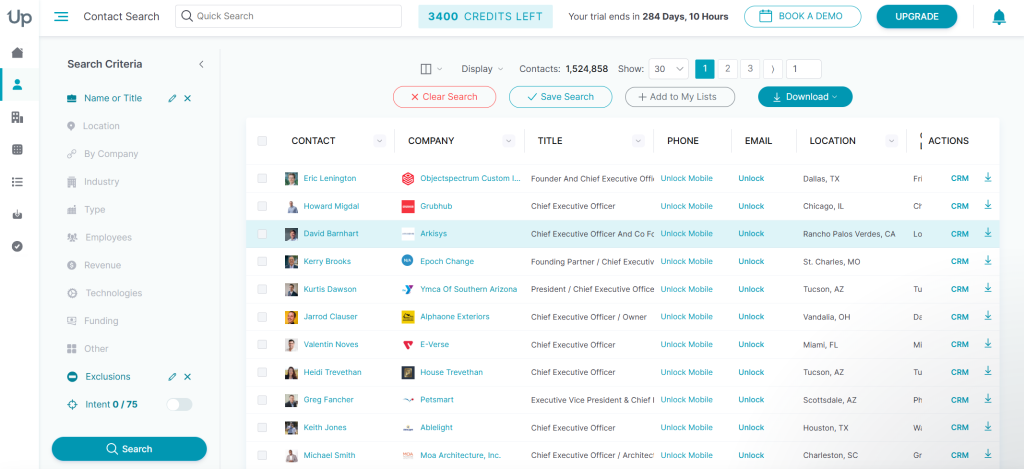Screen dimensions: 1024x469
Task: Open the Show 30 per-page dropdown
Action: [x=668, y=69]
